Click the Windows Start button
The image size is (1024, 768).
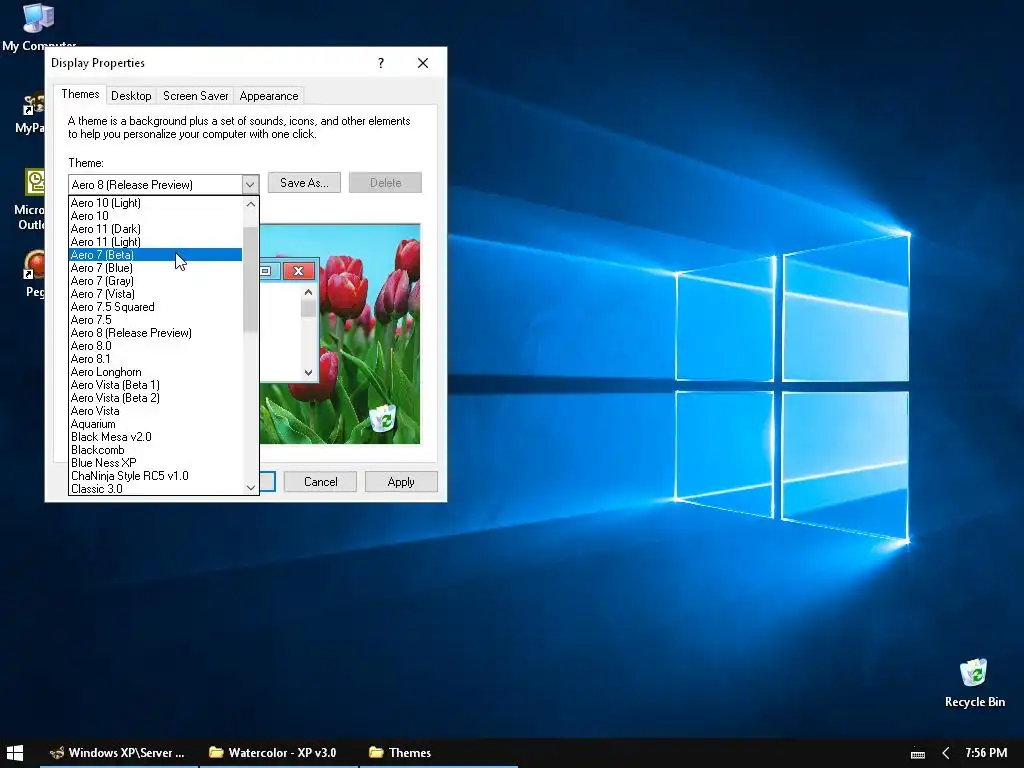tap(14, 753)
